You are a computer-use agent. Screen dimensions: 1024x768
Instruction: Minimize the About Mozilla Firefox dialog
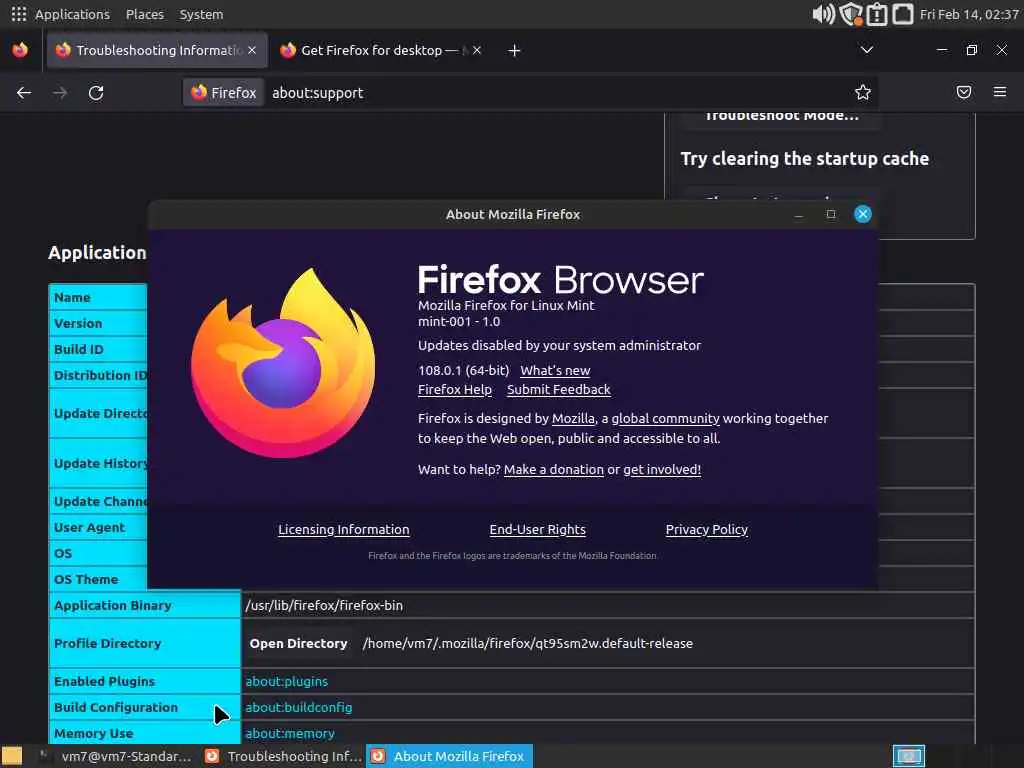coord(799,215)
